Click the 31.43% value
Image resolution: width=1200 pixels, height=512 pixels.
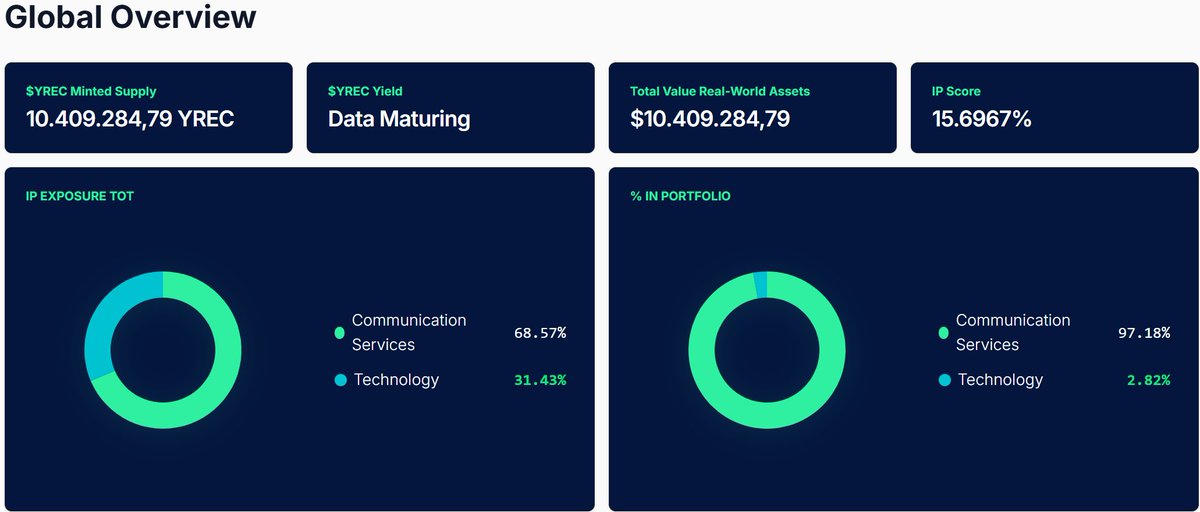click(x=540, y=380)
